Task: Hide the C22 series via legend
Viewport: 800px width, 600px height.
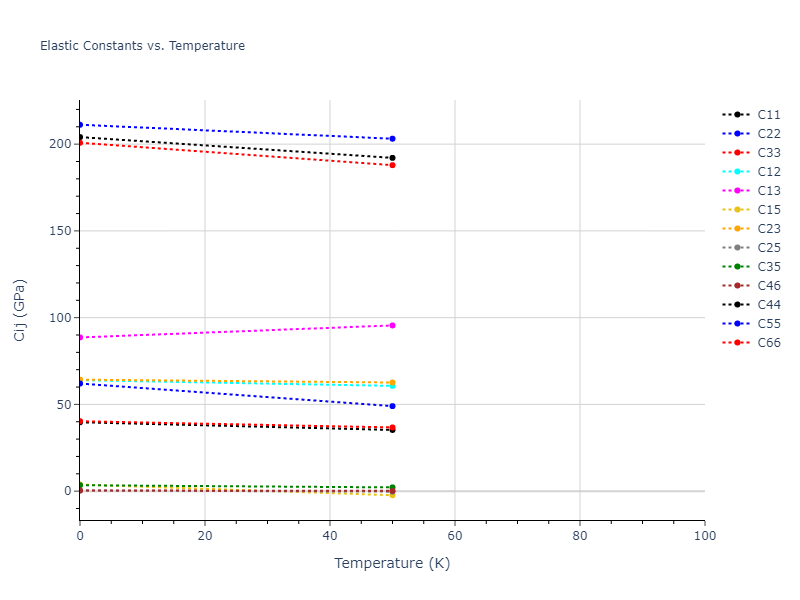Action: [x=768, y=134]
